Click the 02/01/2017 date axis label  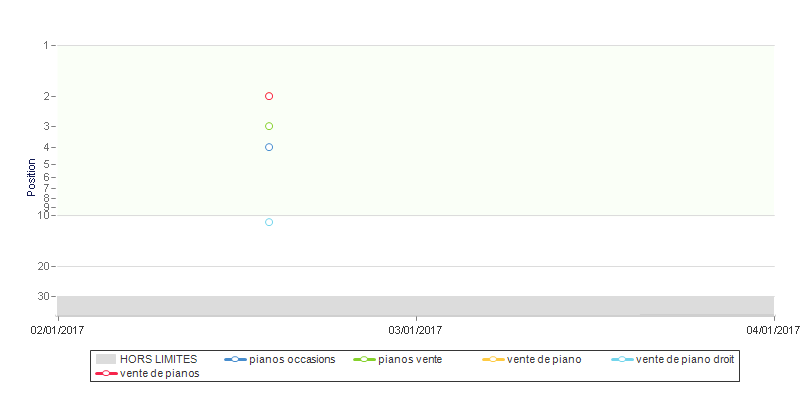pos(57,331)
